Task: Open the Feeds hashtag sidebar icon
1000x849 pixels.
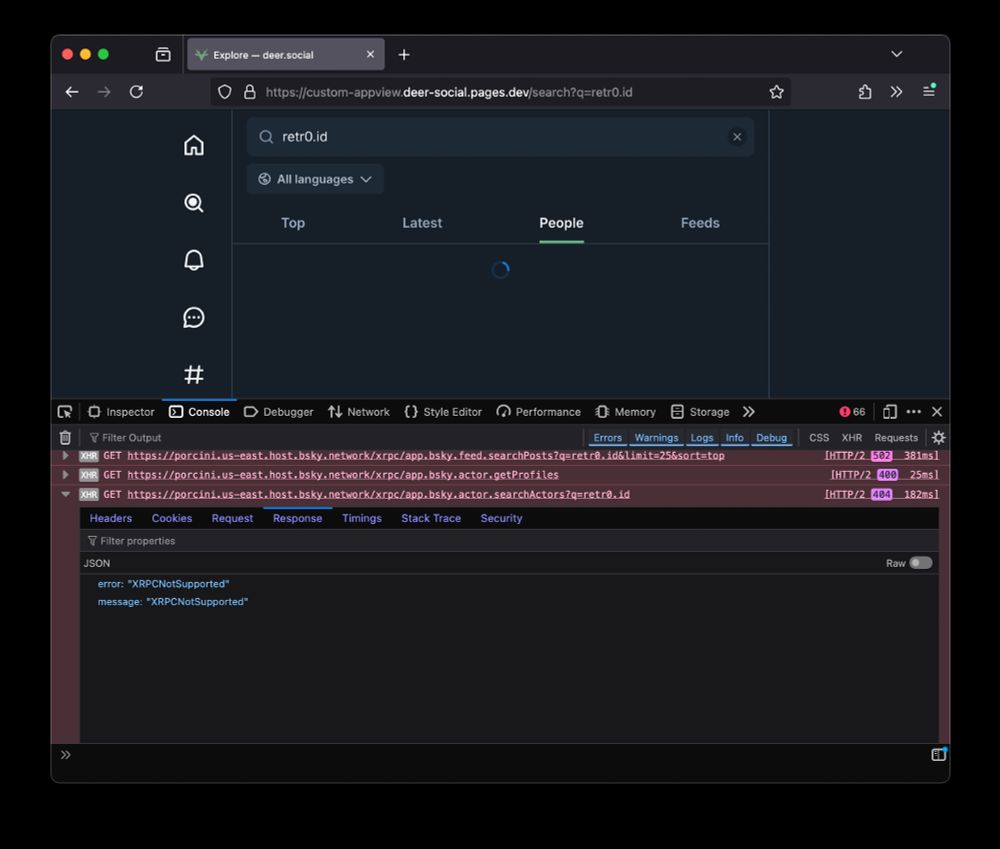Action: pyautogui.click(x=194, y=374)
